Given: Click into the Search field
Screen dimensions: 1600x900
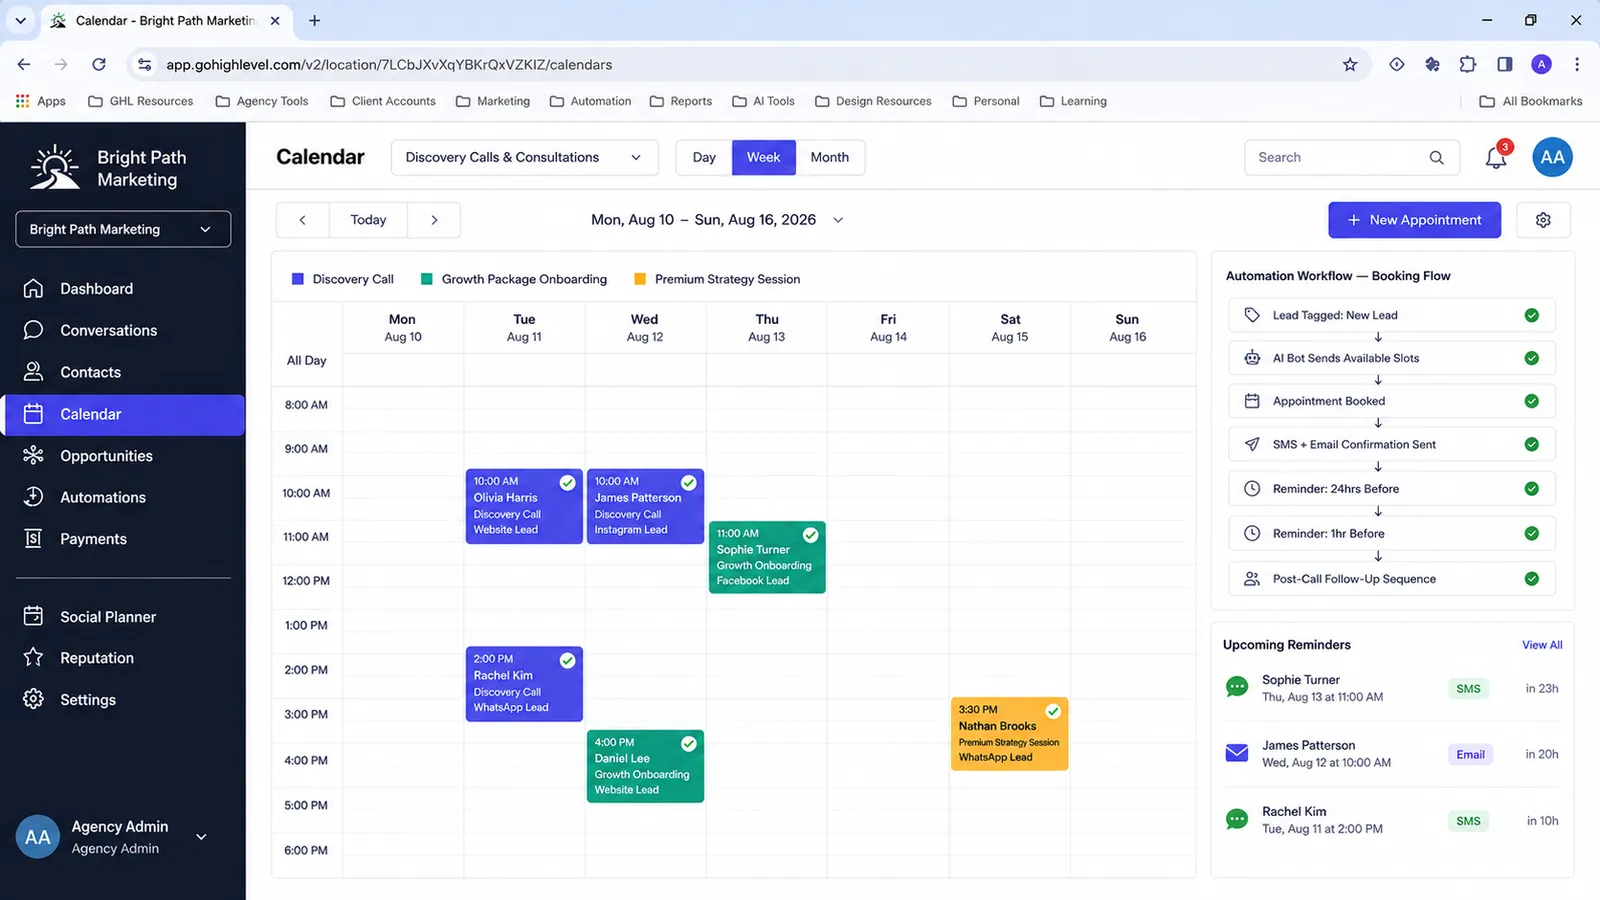Looking at the screenshot, I should [x=1352, y=157].
